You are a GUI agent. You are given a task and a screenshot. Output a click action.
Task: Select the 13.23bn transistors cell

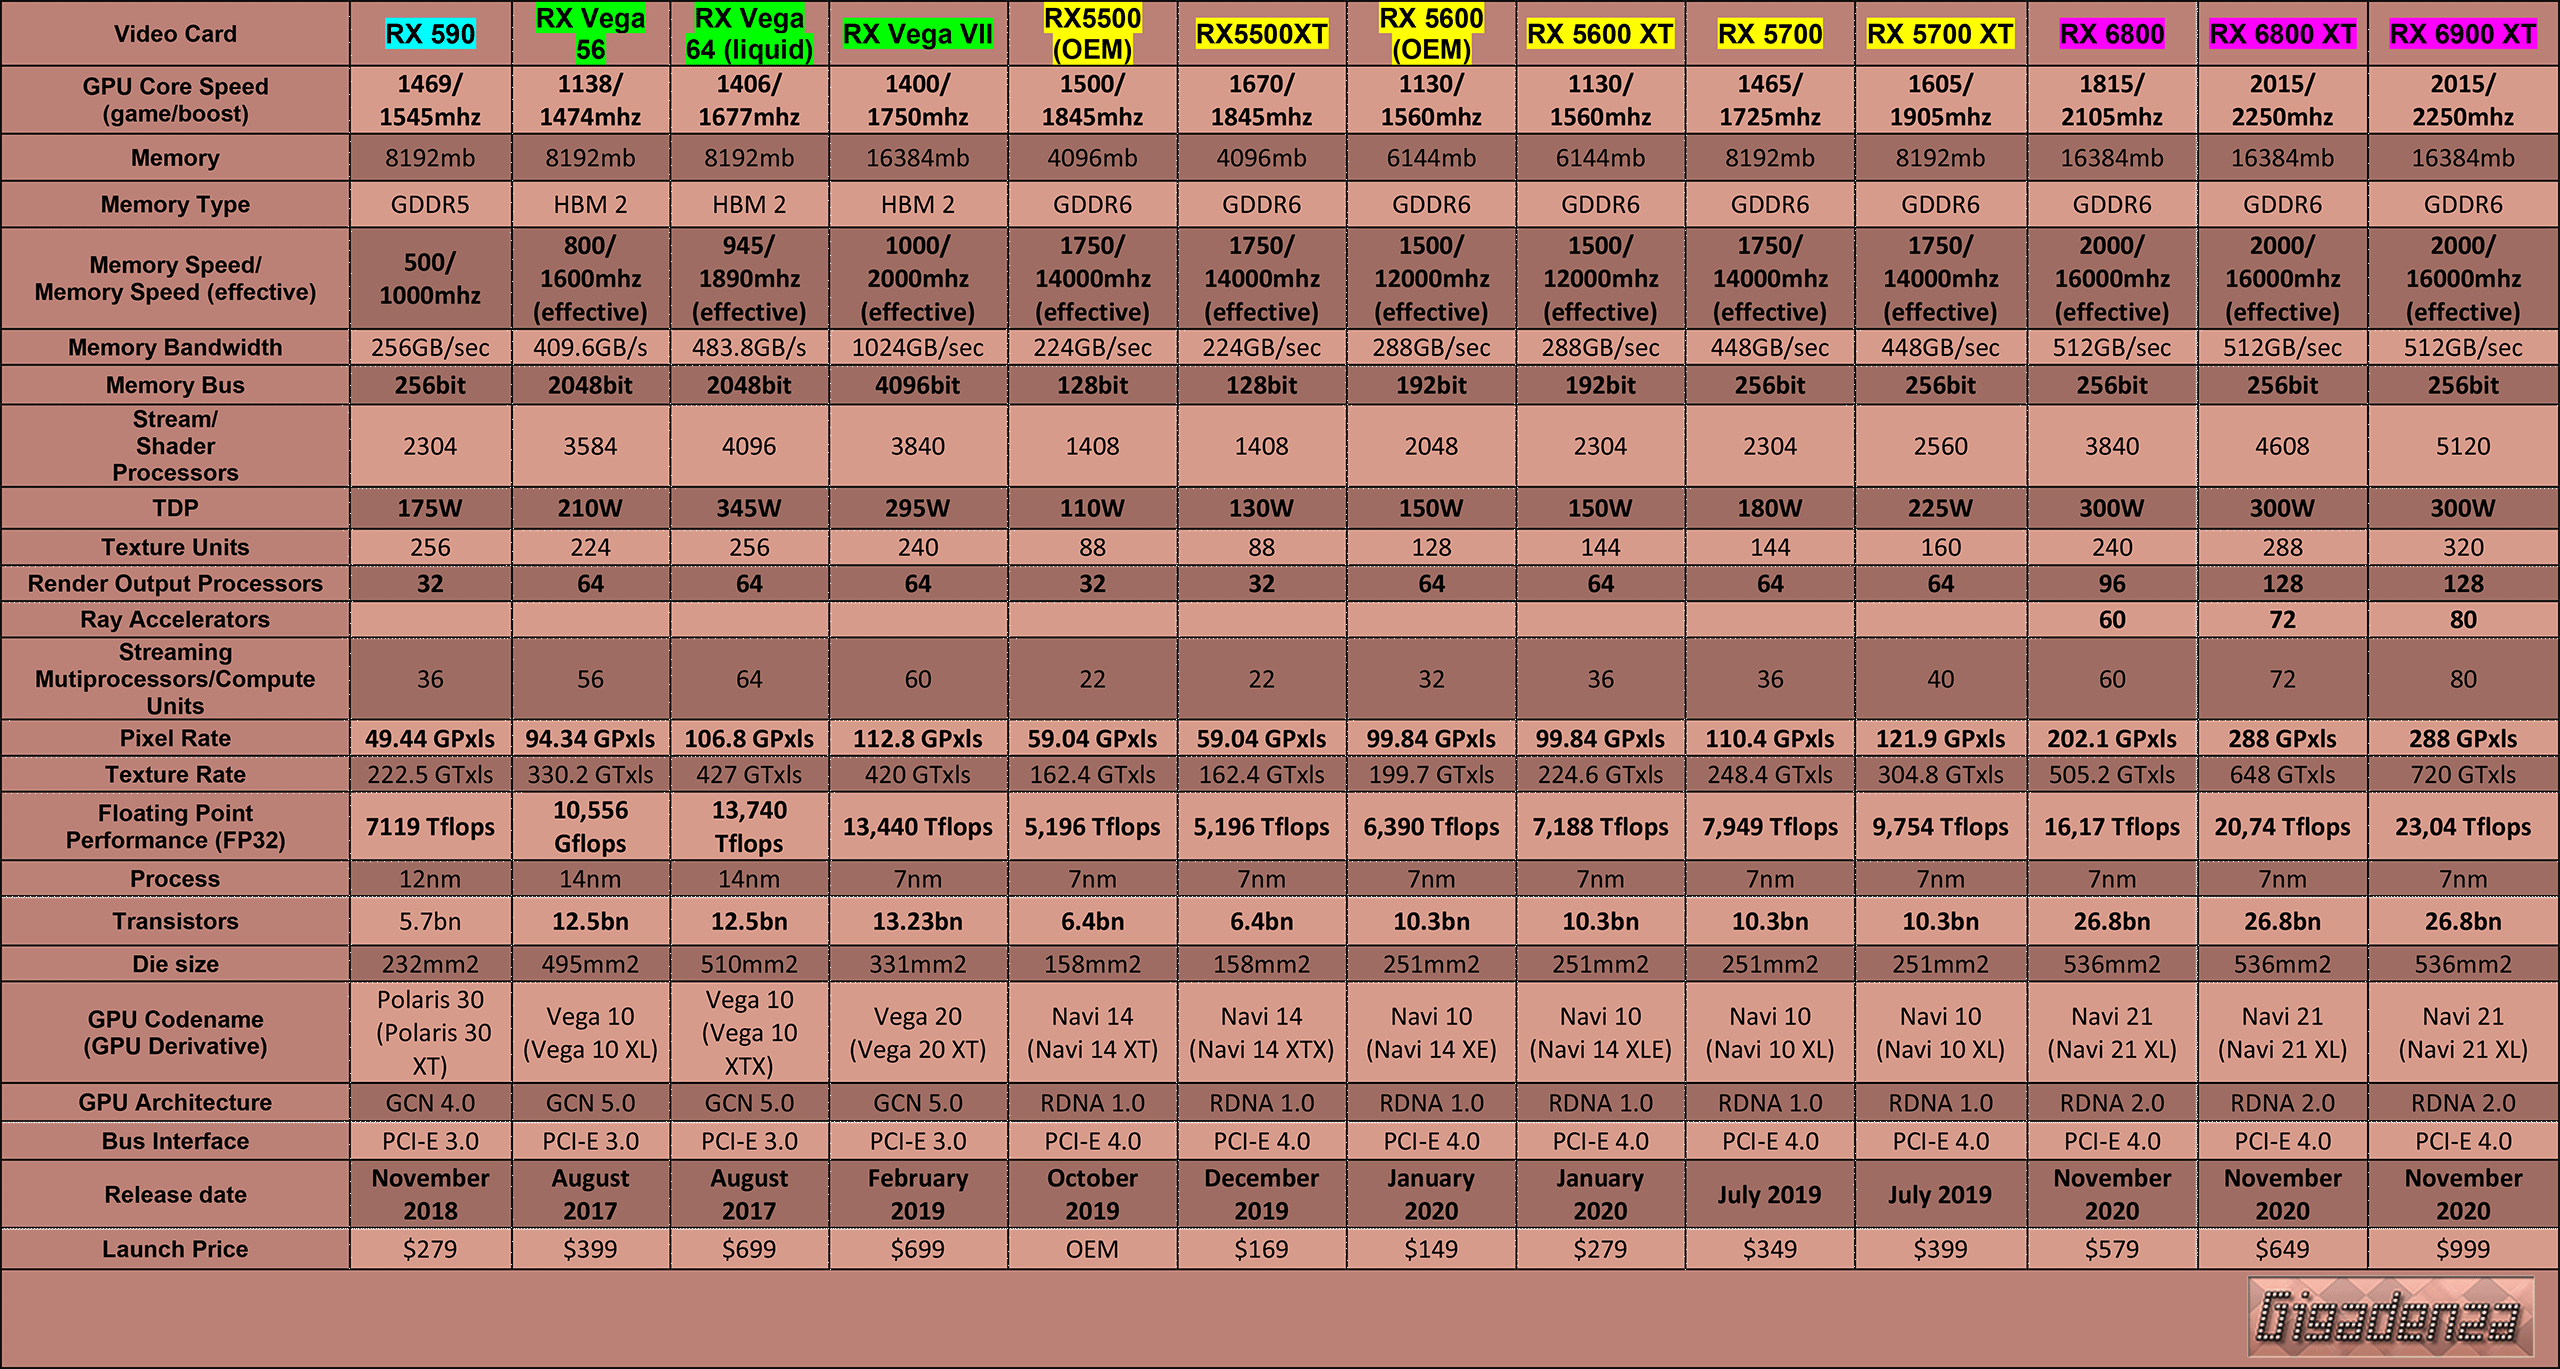[918, 921]
